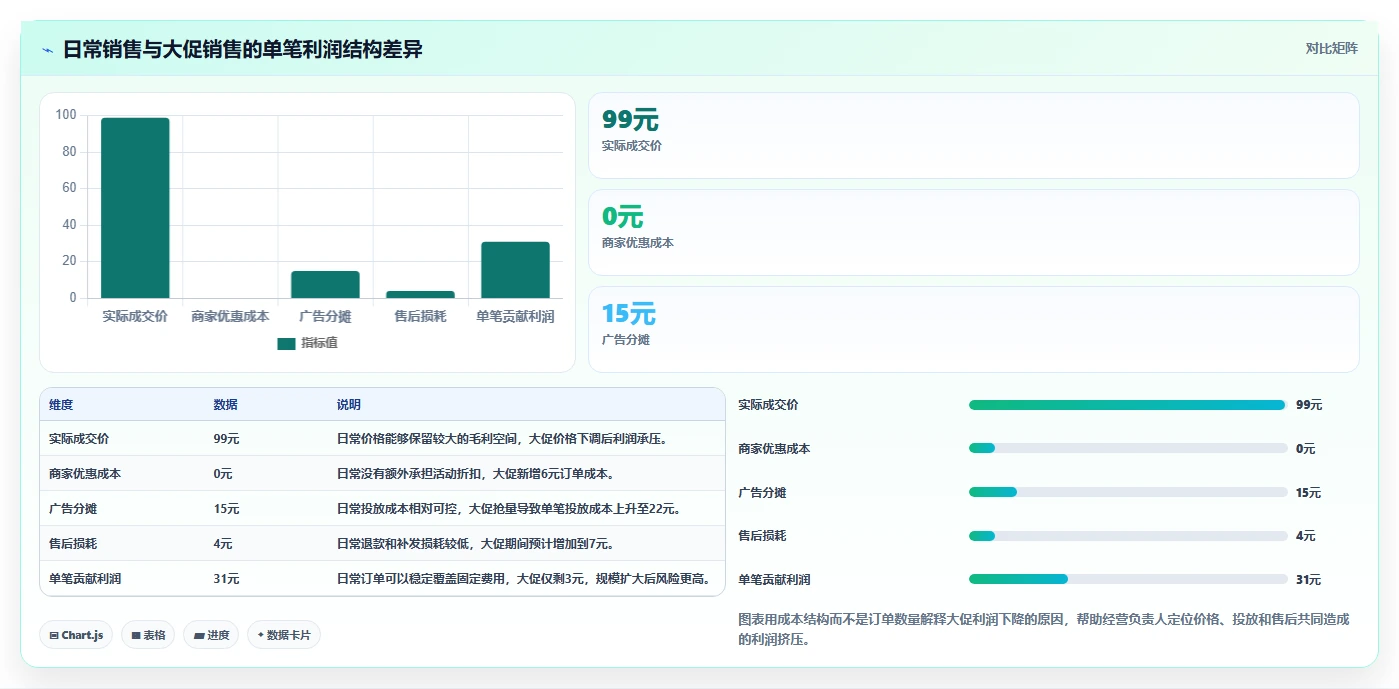Click the 广告分摊 table row label
1399x689 pixels.
73,508
